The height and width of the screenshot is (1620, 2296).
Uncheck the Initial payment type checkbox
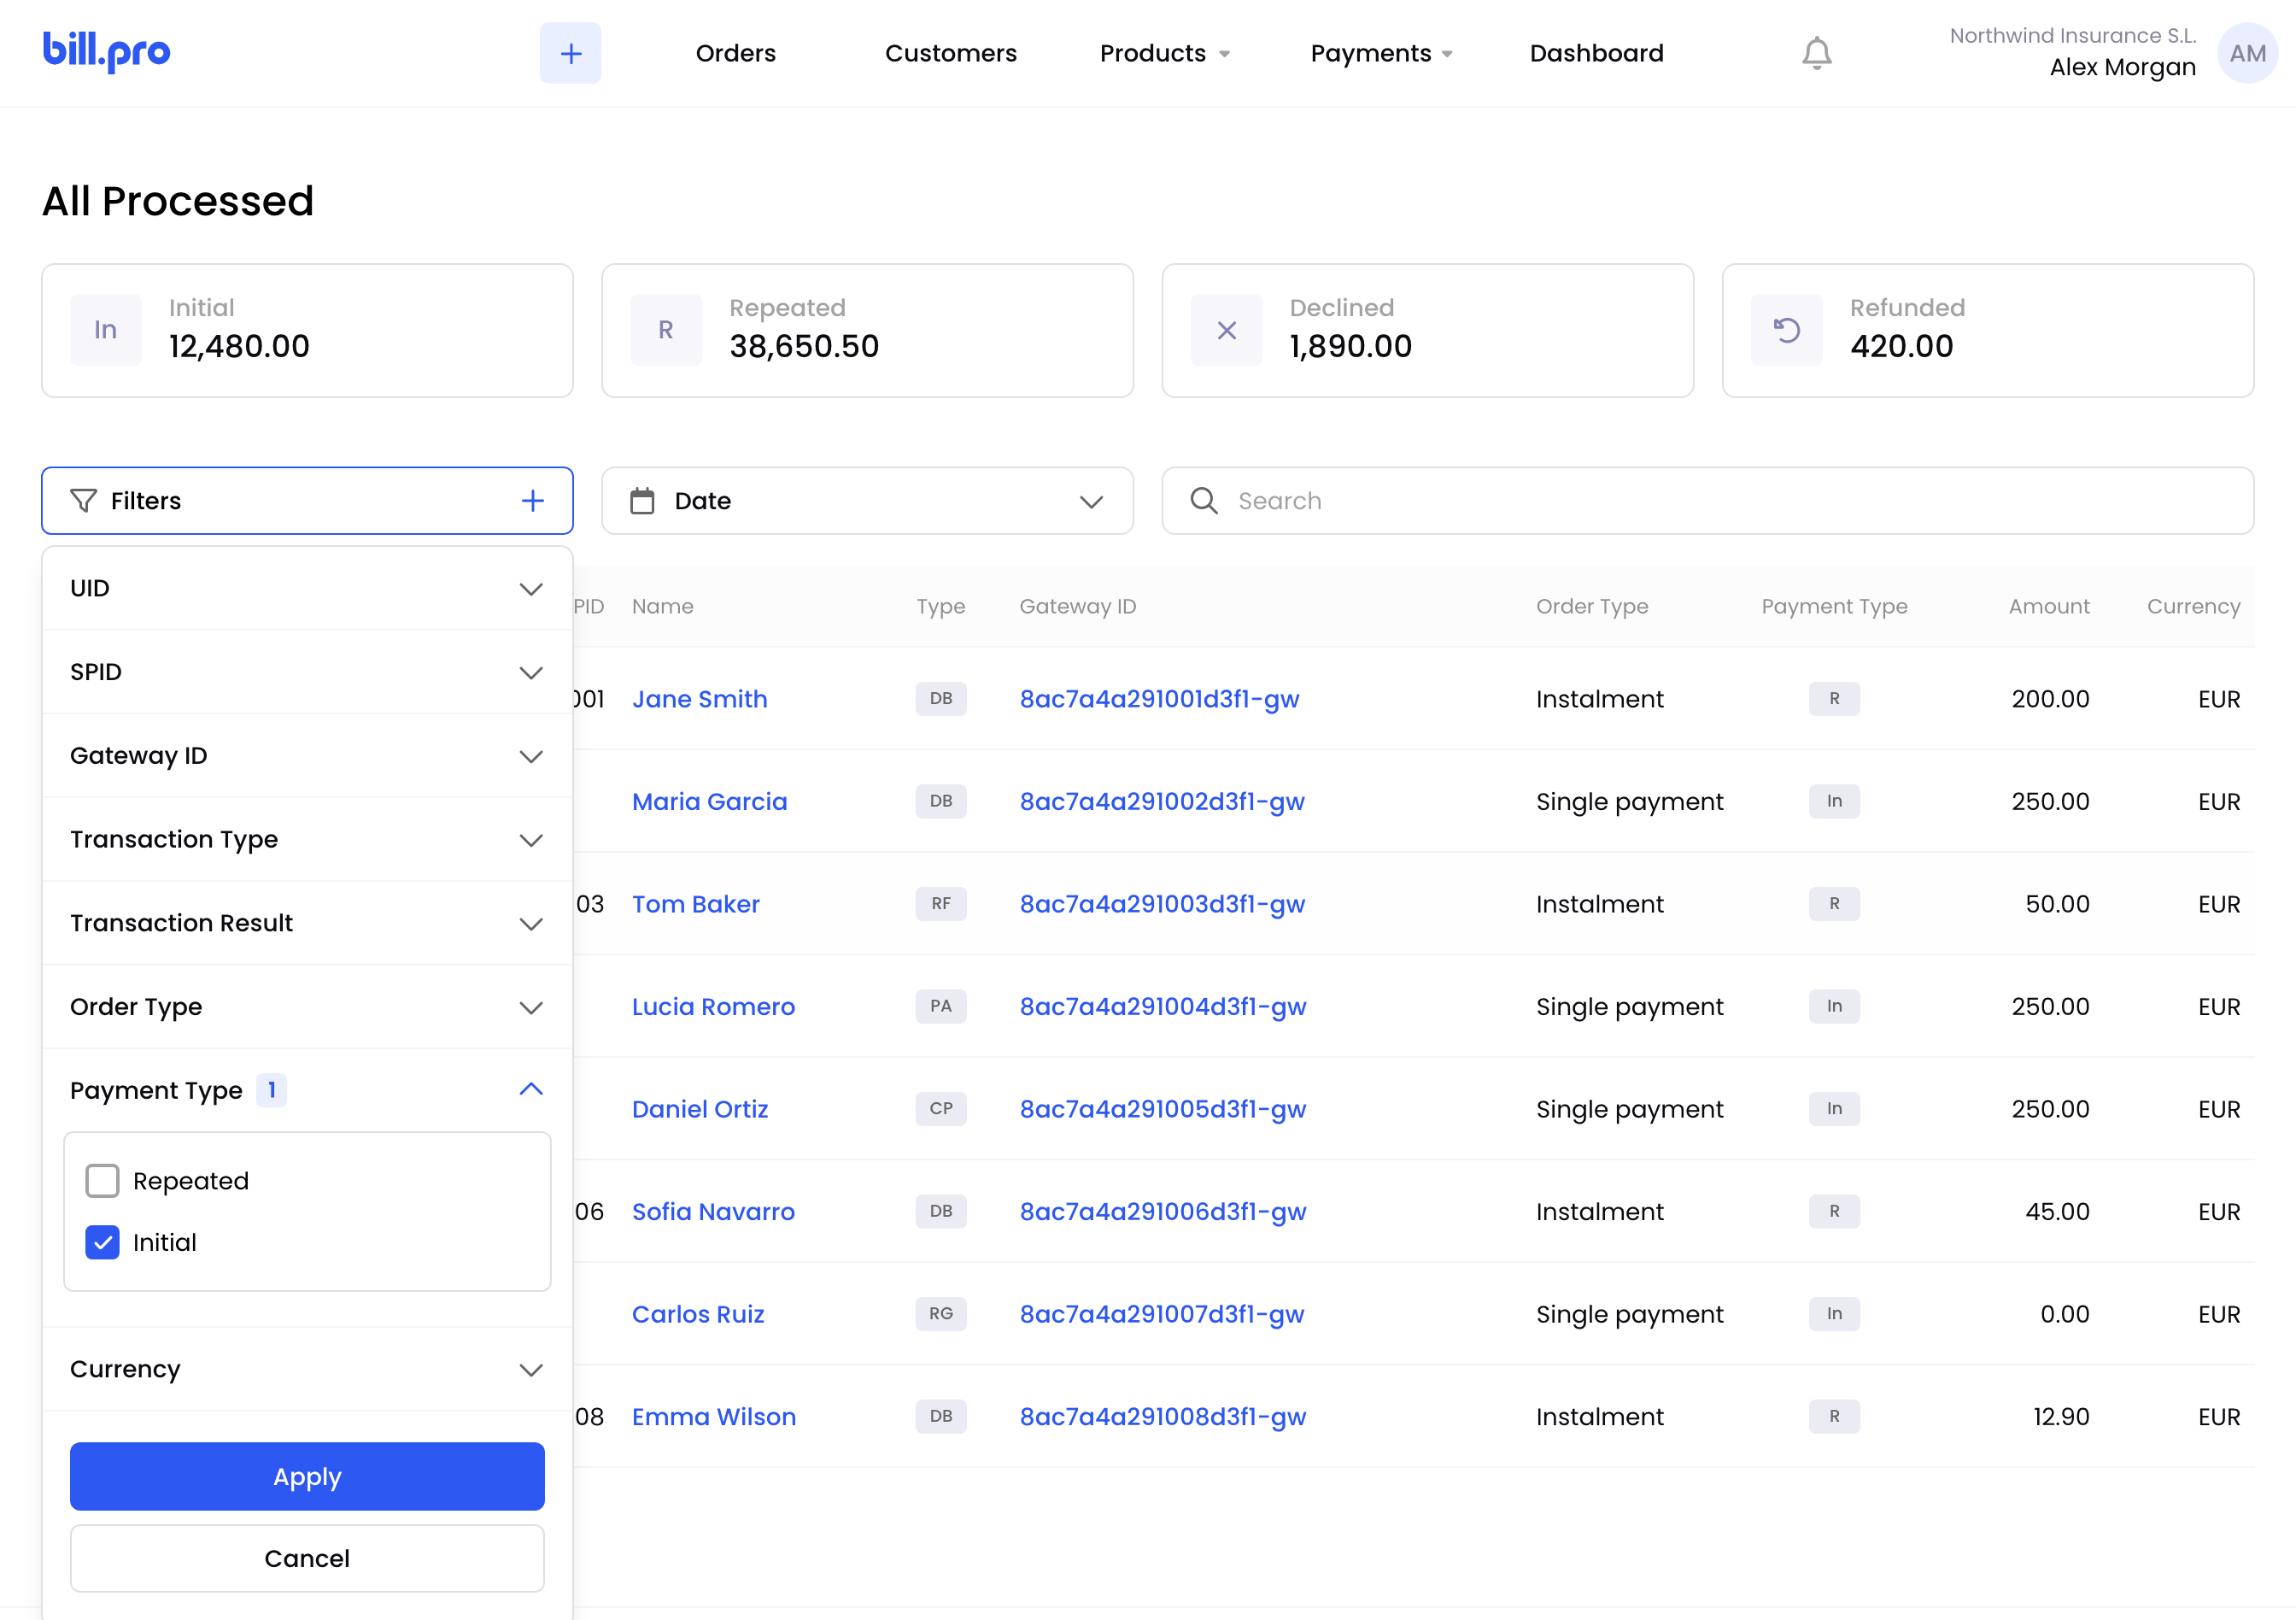coord(102,1242)
